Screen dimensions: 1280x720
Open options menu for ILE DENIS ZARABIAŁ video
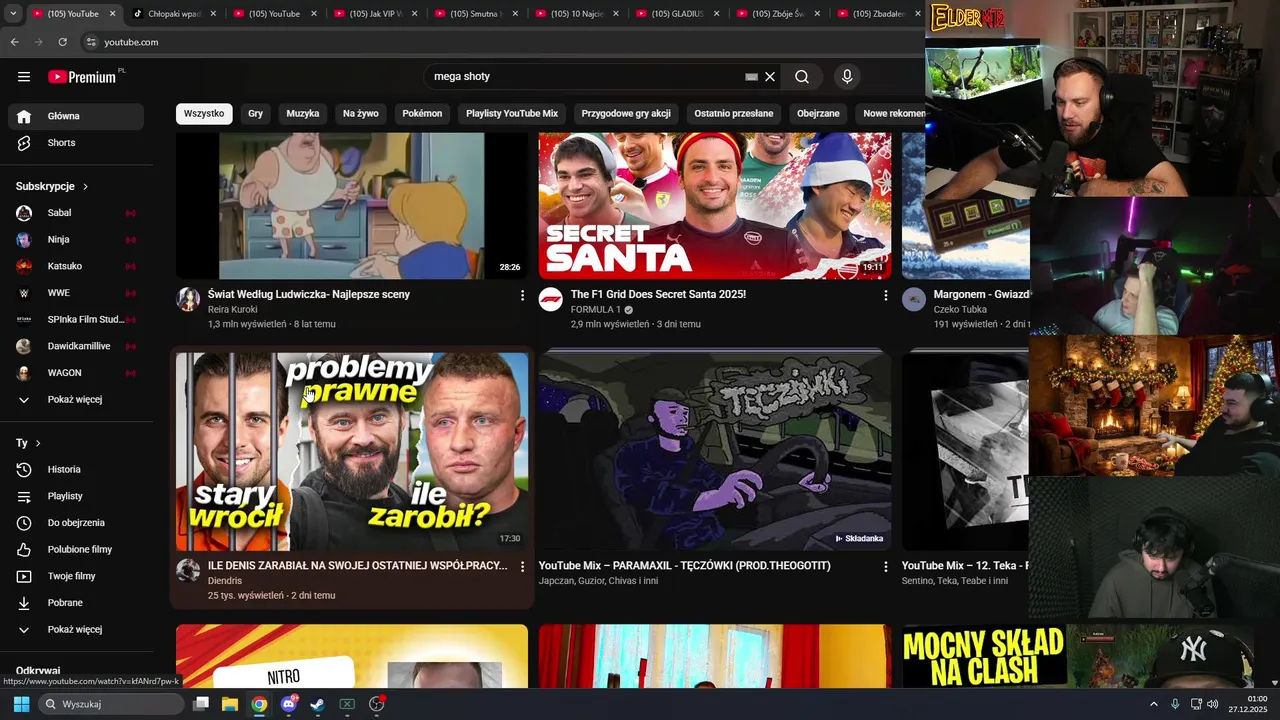tap(522, 566)
